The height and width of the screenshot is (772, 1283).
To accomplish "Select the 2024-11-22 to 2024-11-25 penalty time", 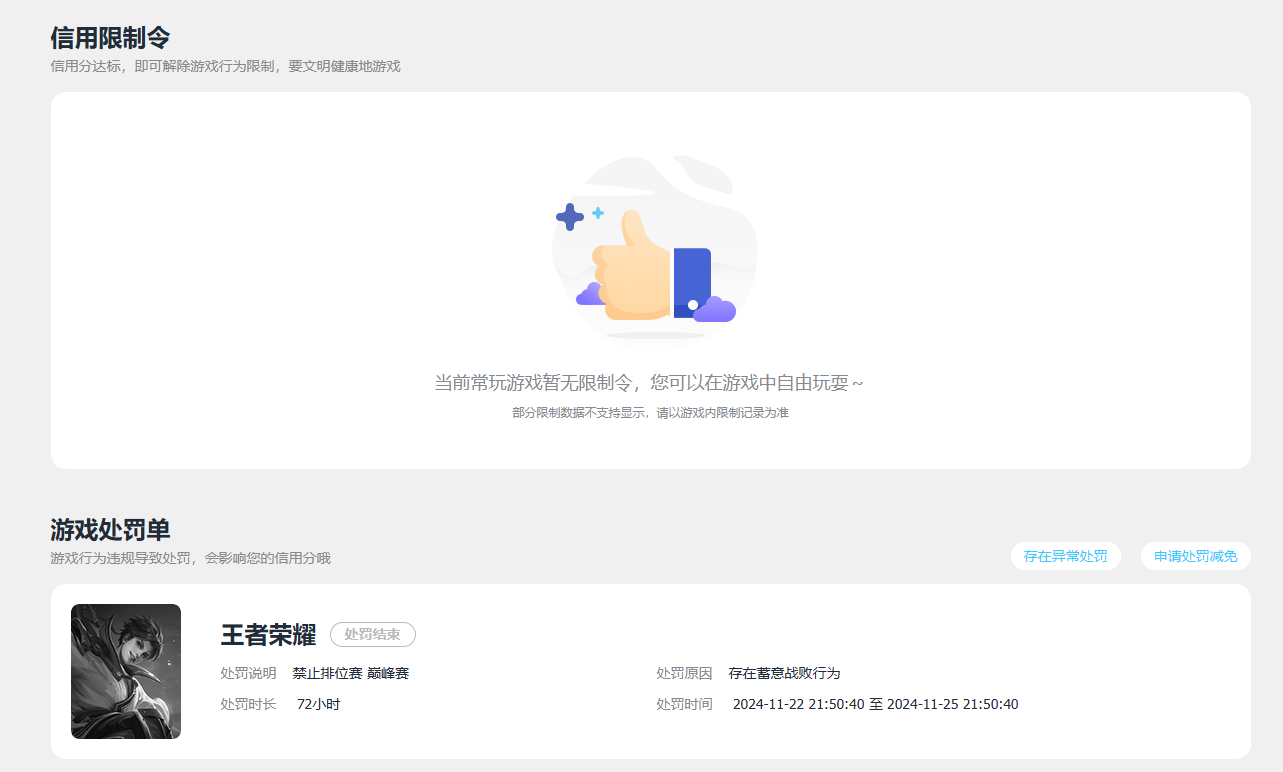I will 875,704.
